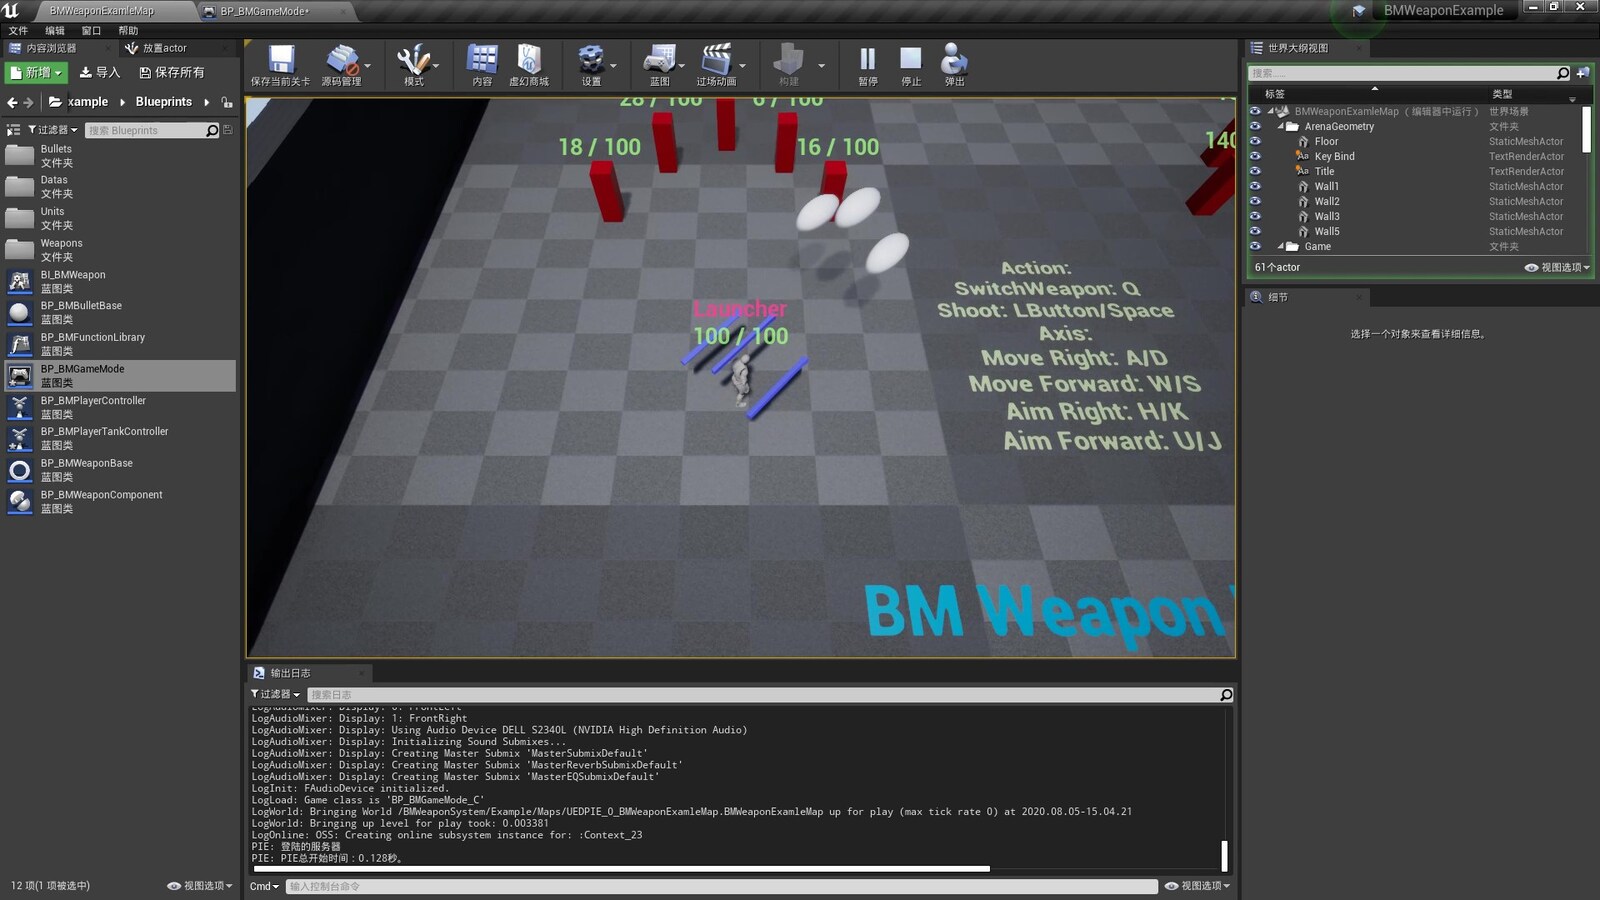Hide the Wall1 actor with its eye toggle
The image size is (1600, 900).
(x=1255, y=186)
